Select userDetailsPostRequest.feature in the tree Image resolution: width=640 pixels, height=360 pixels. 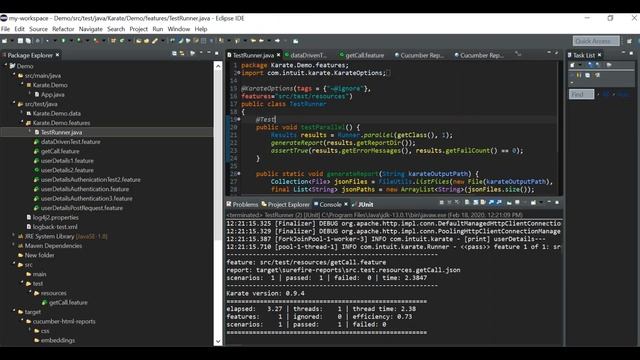coord(82,208)
